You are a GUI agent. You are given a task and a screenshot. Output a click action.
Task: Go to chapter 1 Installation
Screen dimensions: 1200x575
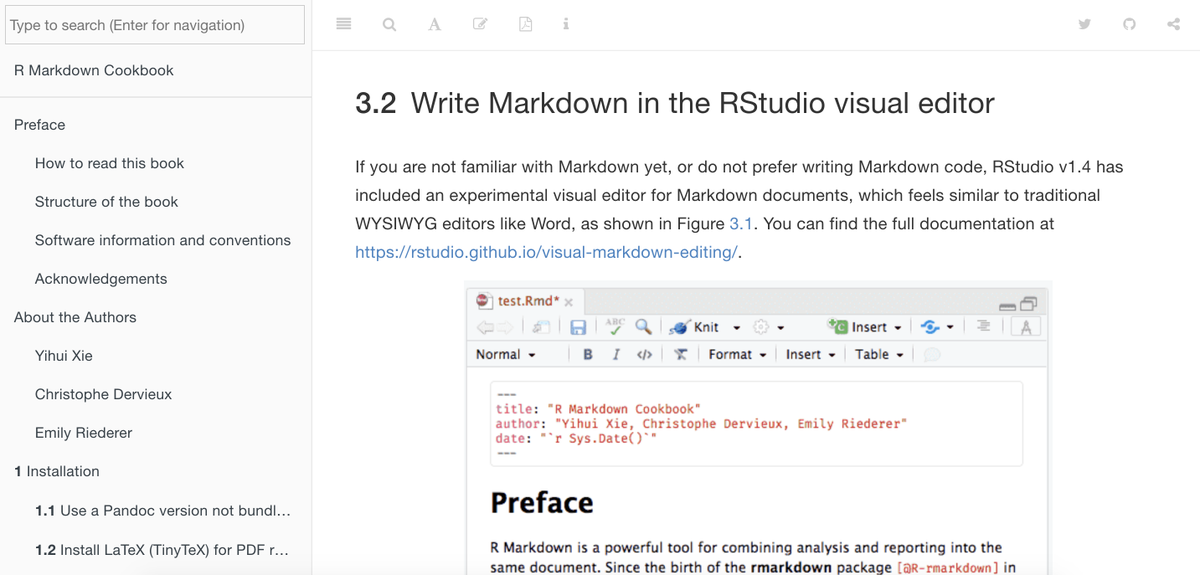(x=57, y=471)
